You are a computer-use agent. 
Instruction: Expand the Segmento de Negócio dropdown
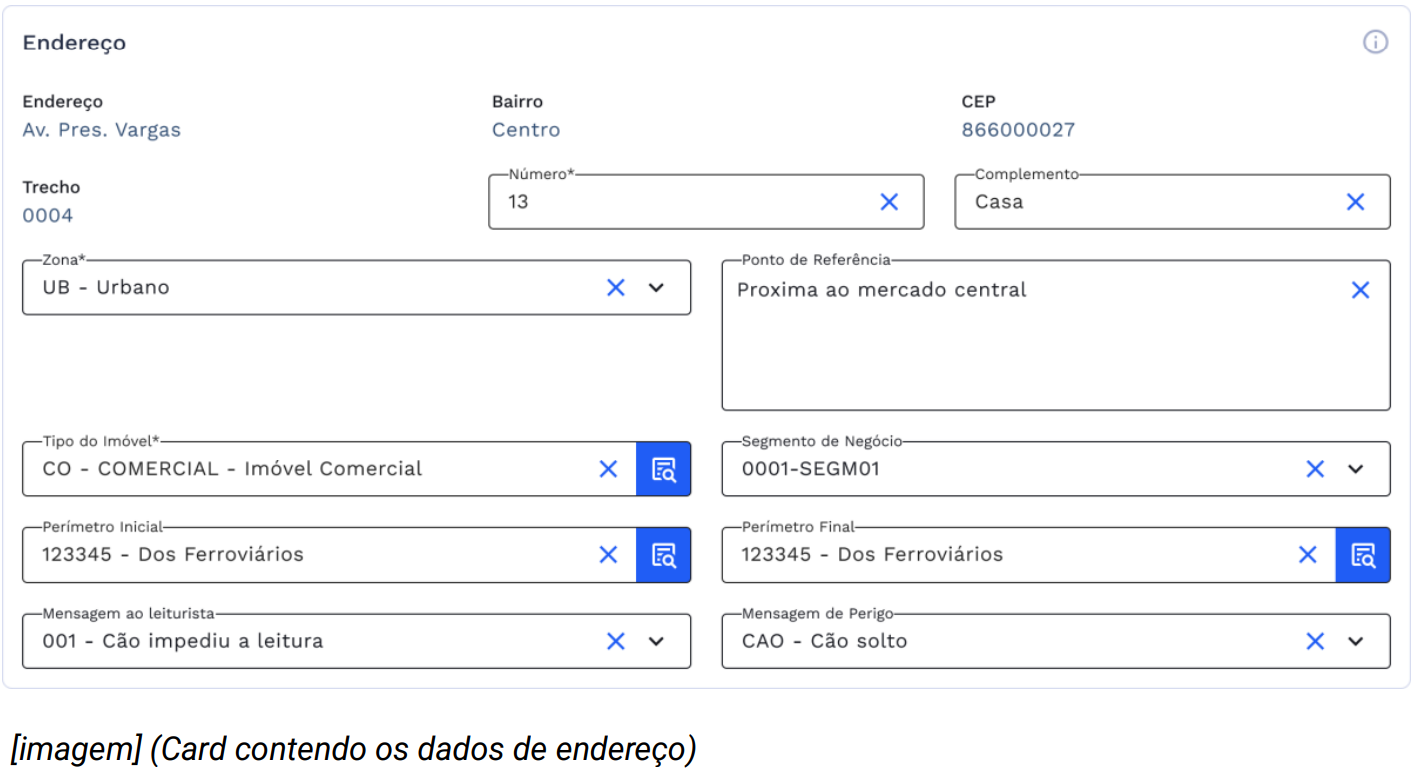[1355, 469]
